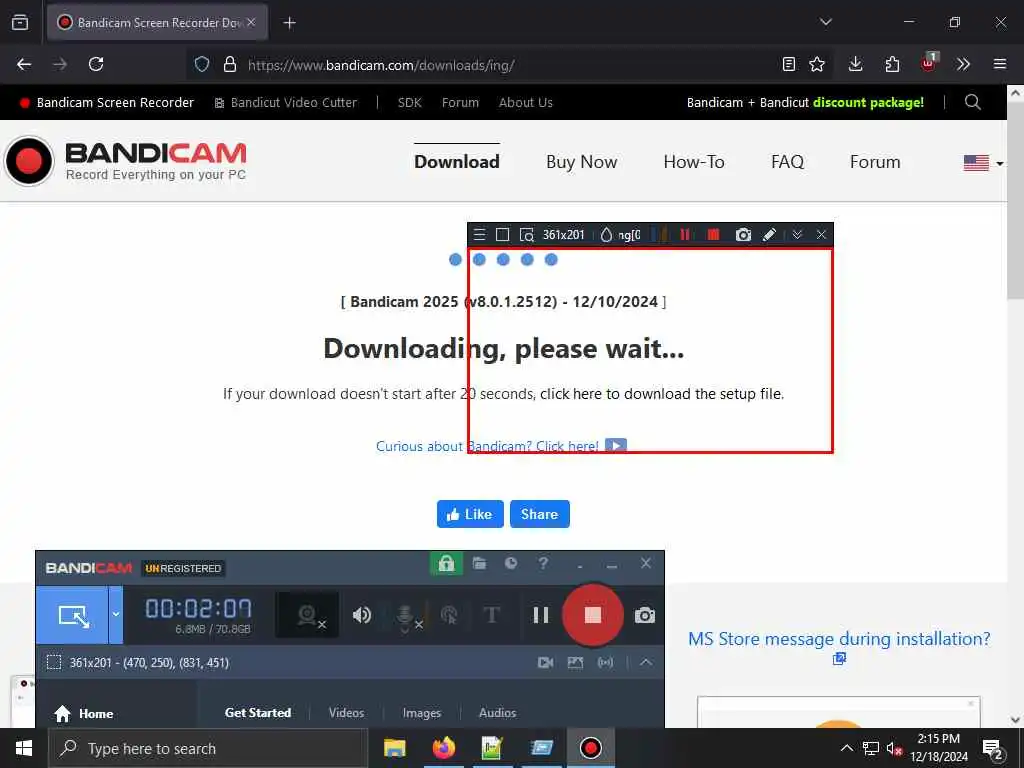Open the Home section in Bandicam sidebar
Viewport: 1024px width, 768px height.
click(84, 713)
